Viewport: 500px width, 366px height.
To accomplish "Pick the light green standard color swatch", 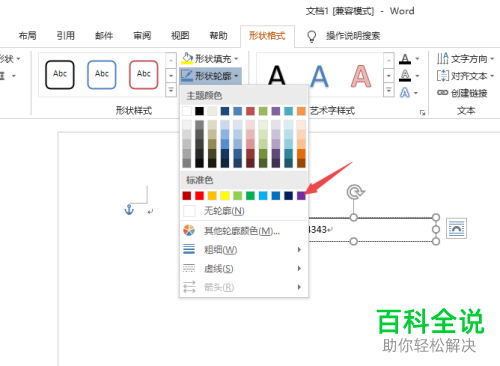I will [x=238, y=195].
